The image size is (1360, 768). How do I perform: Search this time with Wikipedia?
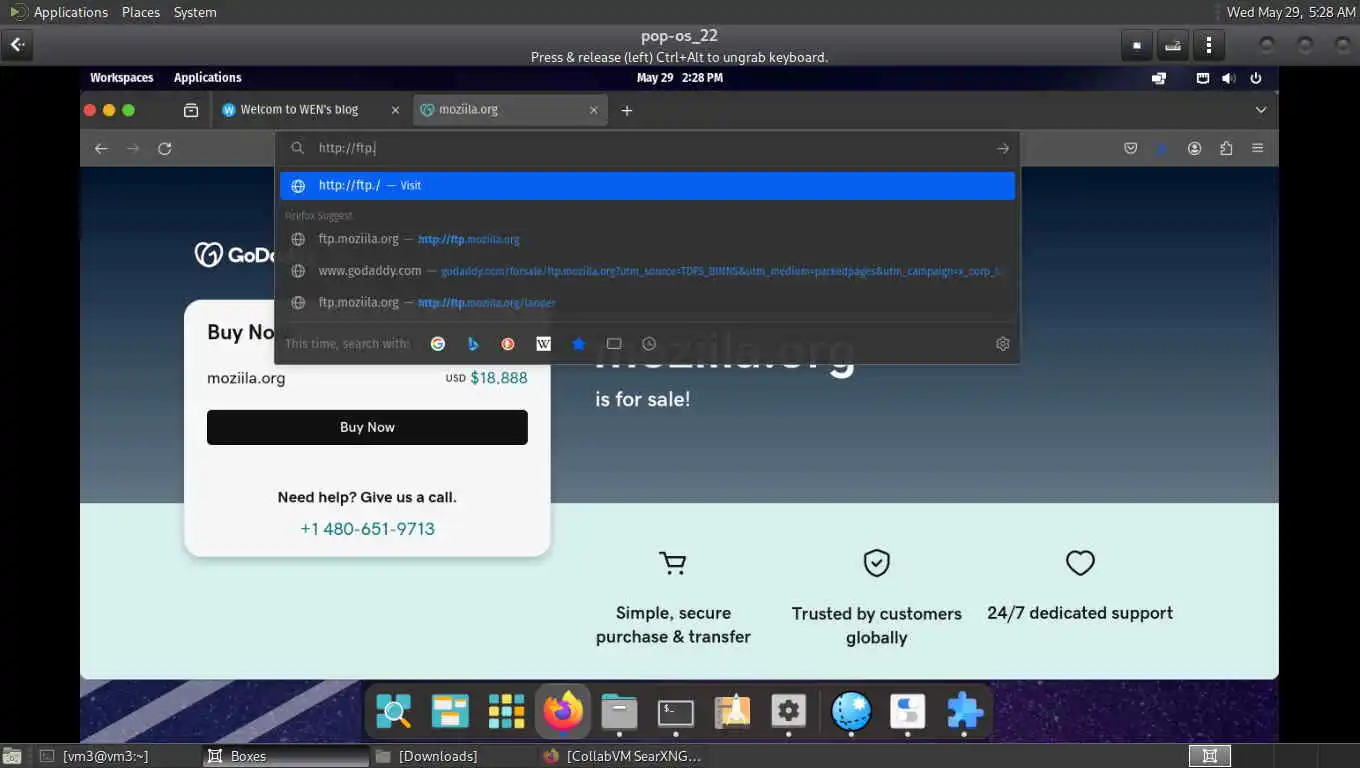coord(543,343)
